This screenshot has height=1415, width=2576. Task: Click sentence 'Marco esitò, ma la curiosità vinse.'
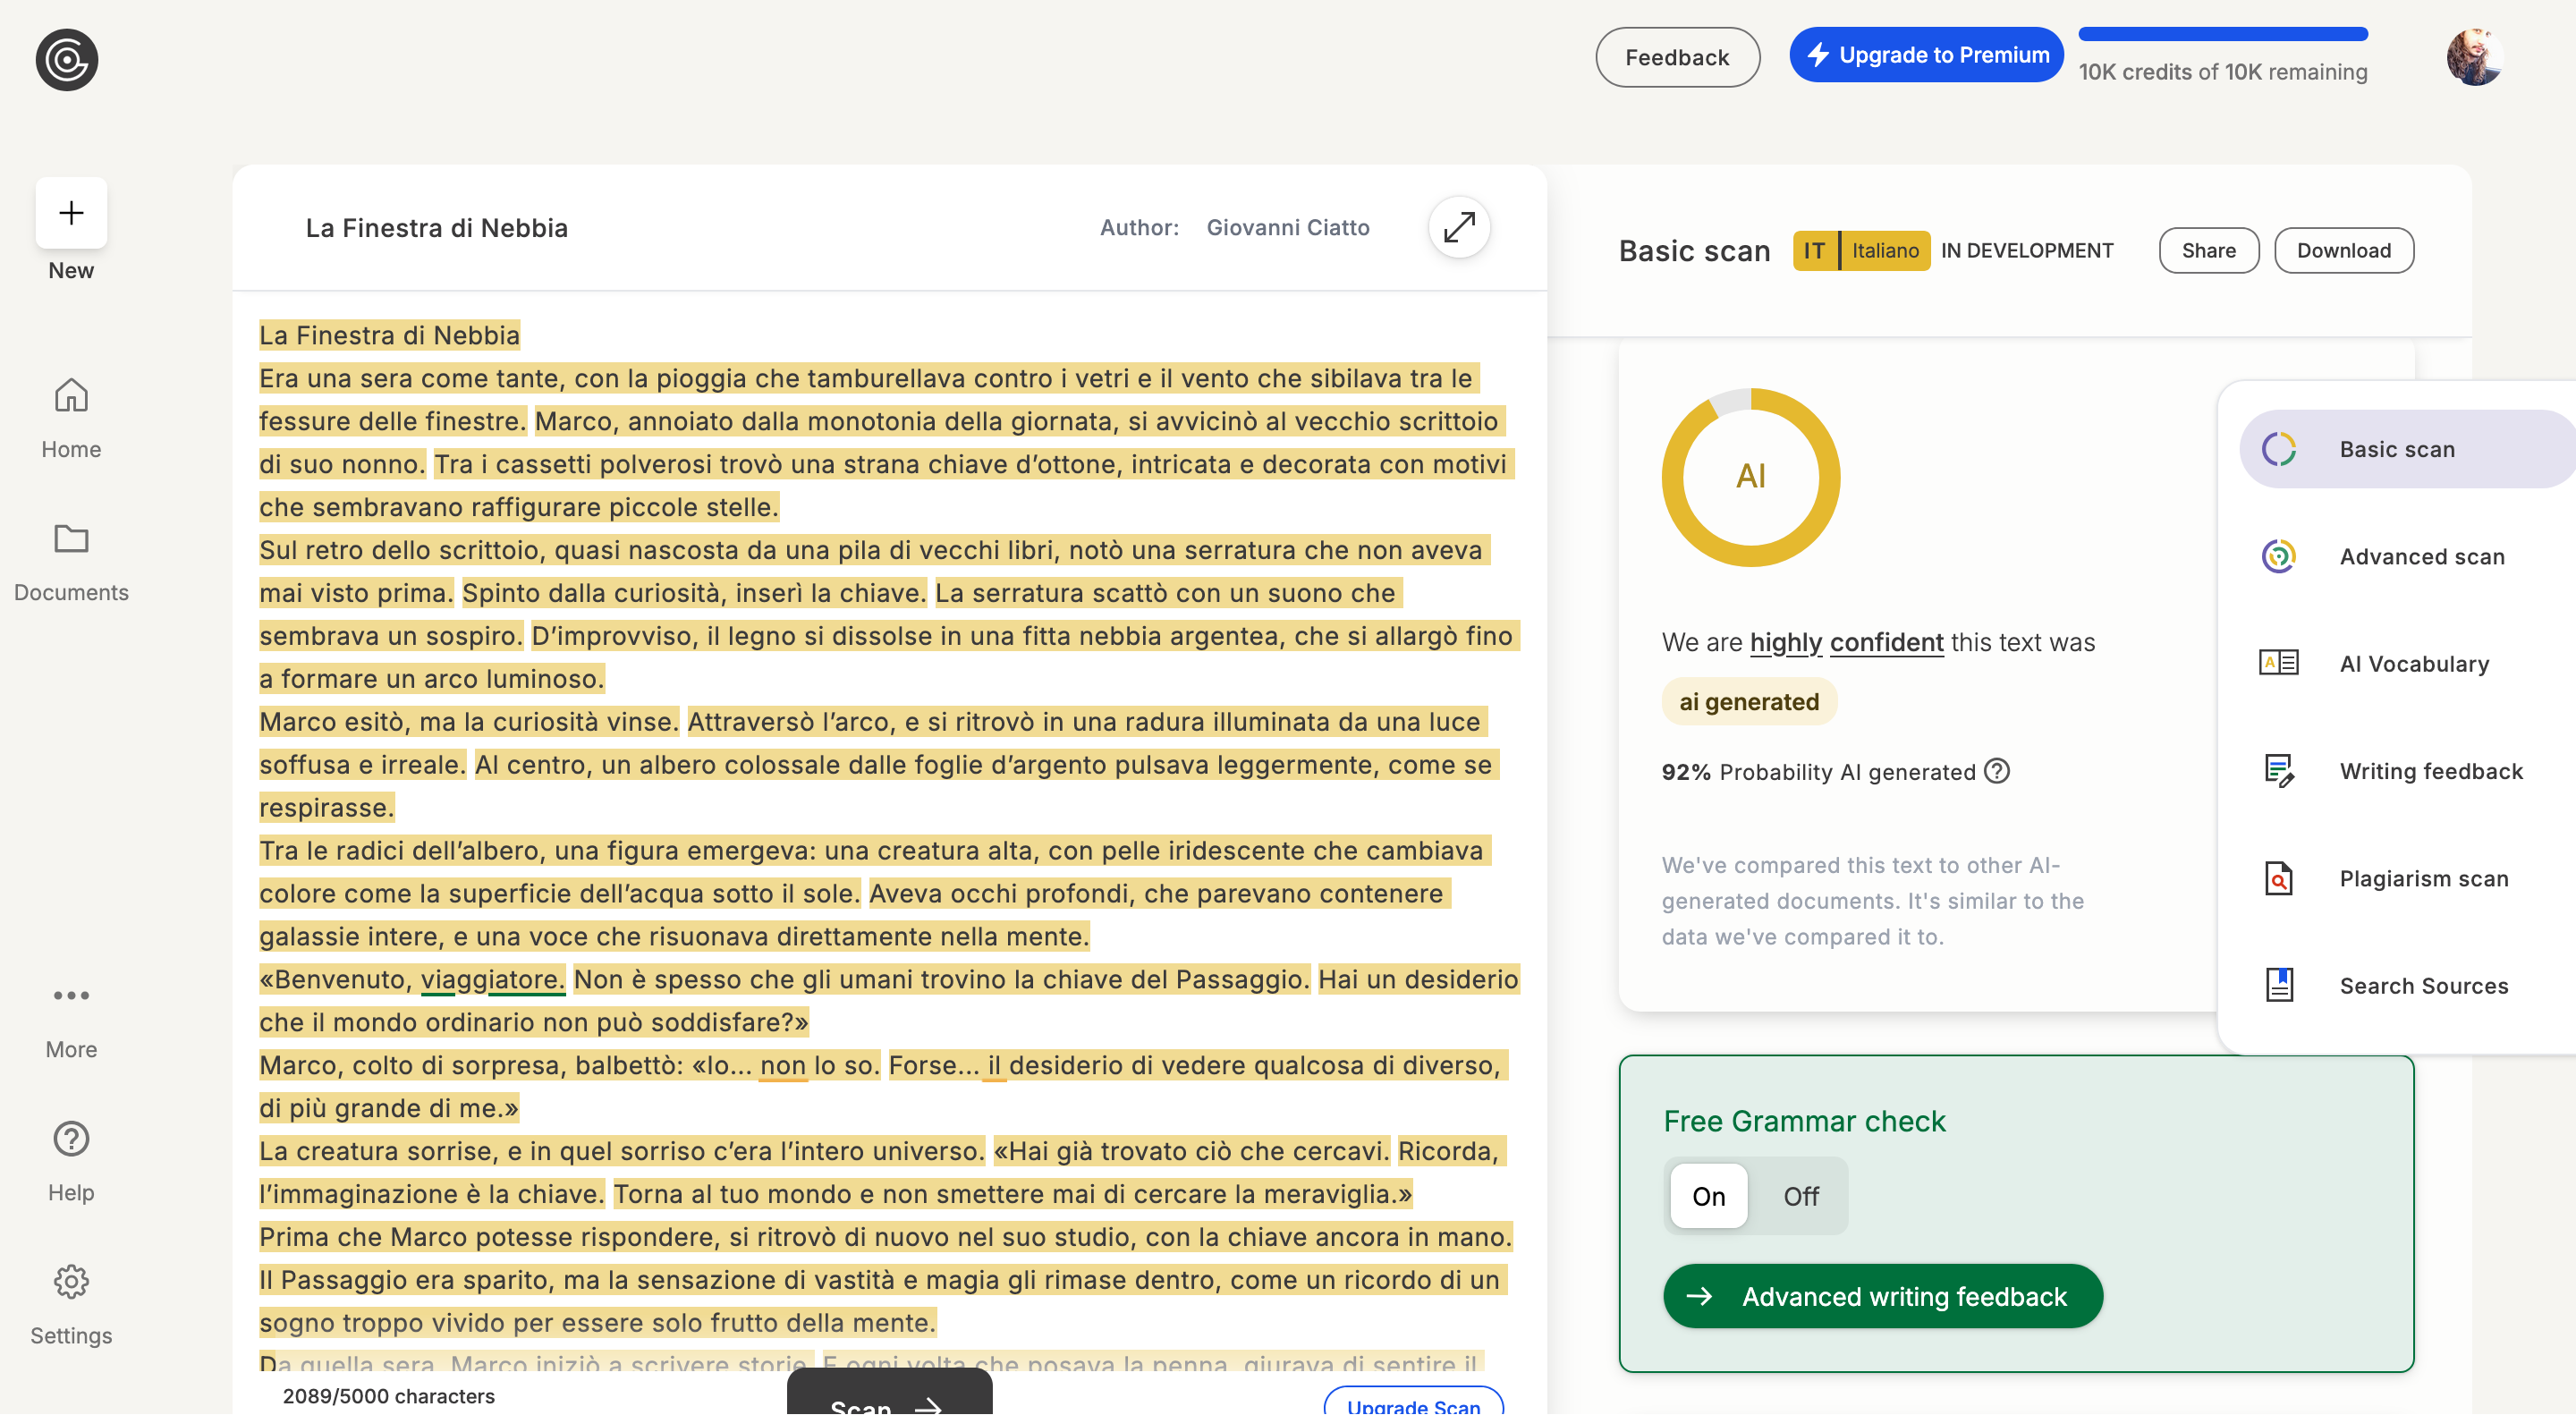tap(469, 722)
